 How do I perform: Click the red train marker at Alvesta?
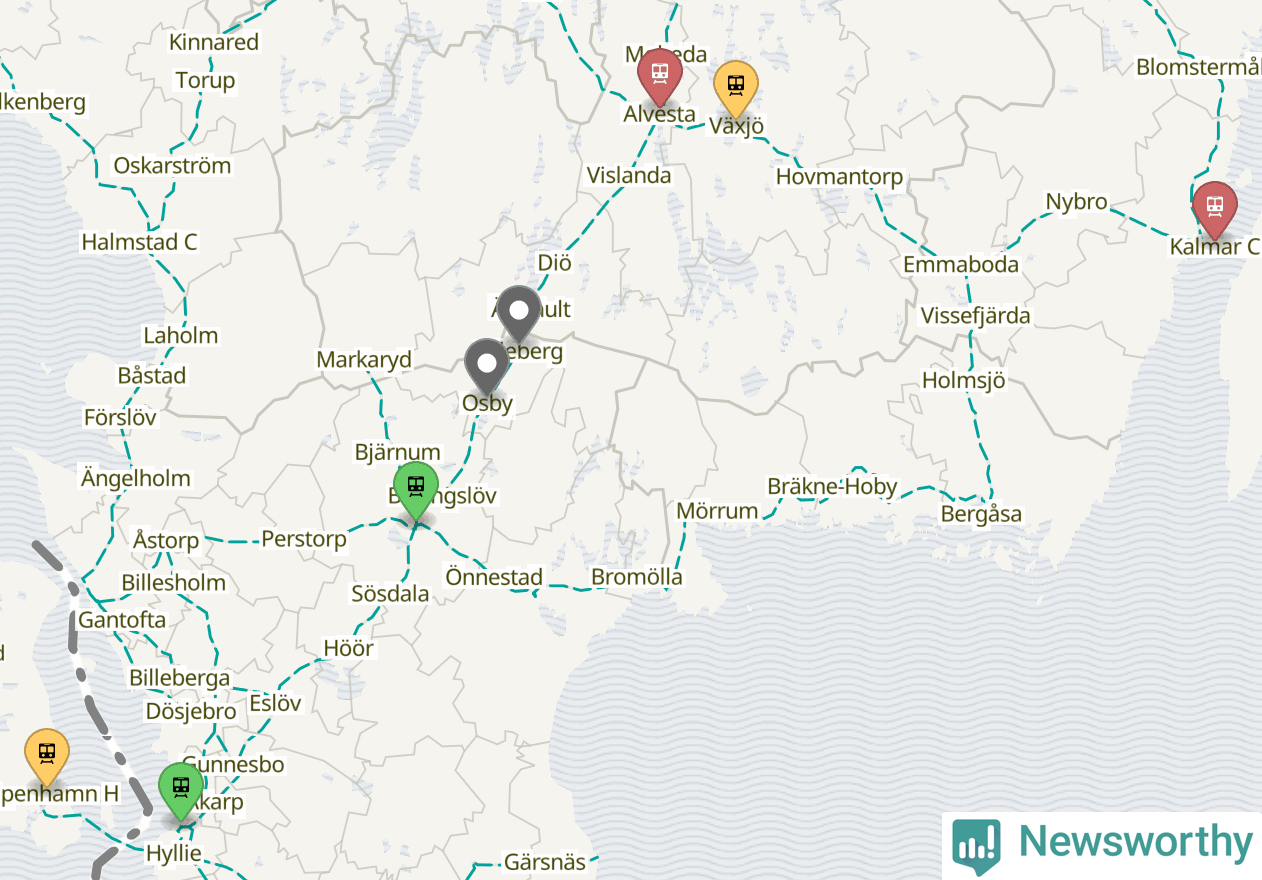[660, 75]
